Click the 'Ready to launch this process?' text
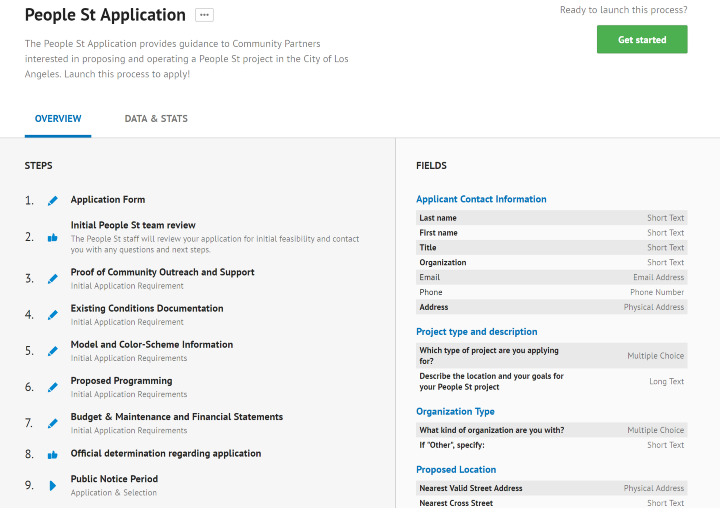Image resolution: width=720 pixels, height=508 pixels. point(624,10)
